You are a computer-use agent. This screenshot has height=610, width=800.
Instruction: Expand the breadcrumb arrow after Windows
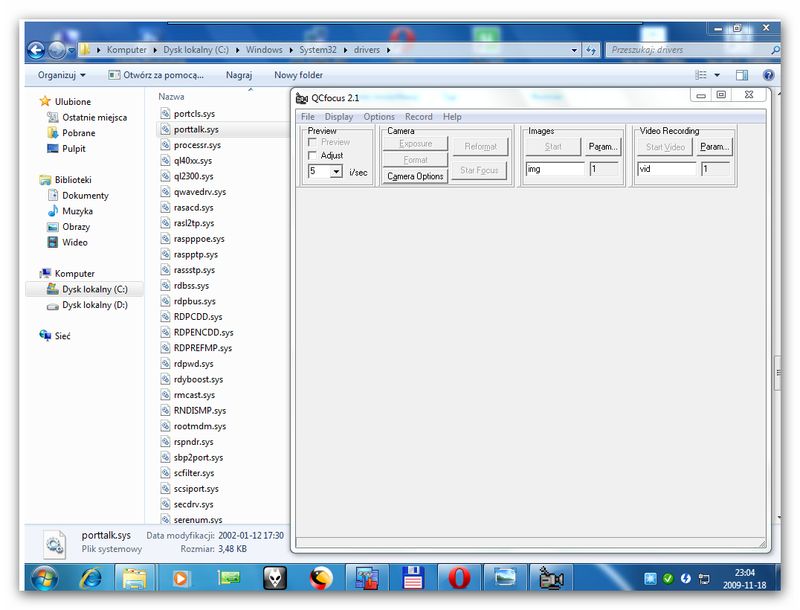point(291,50)
